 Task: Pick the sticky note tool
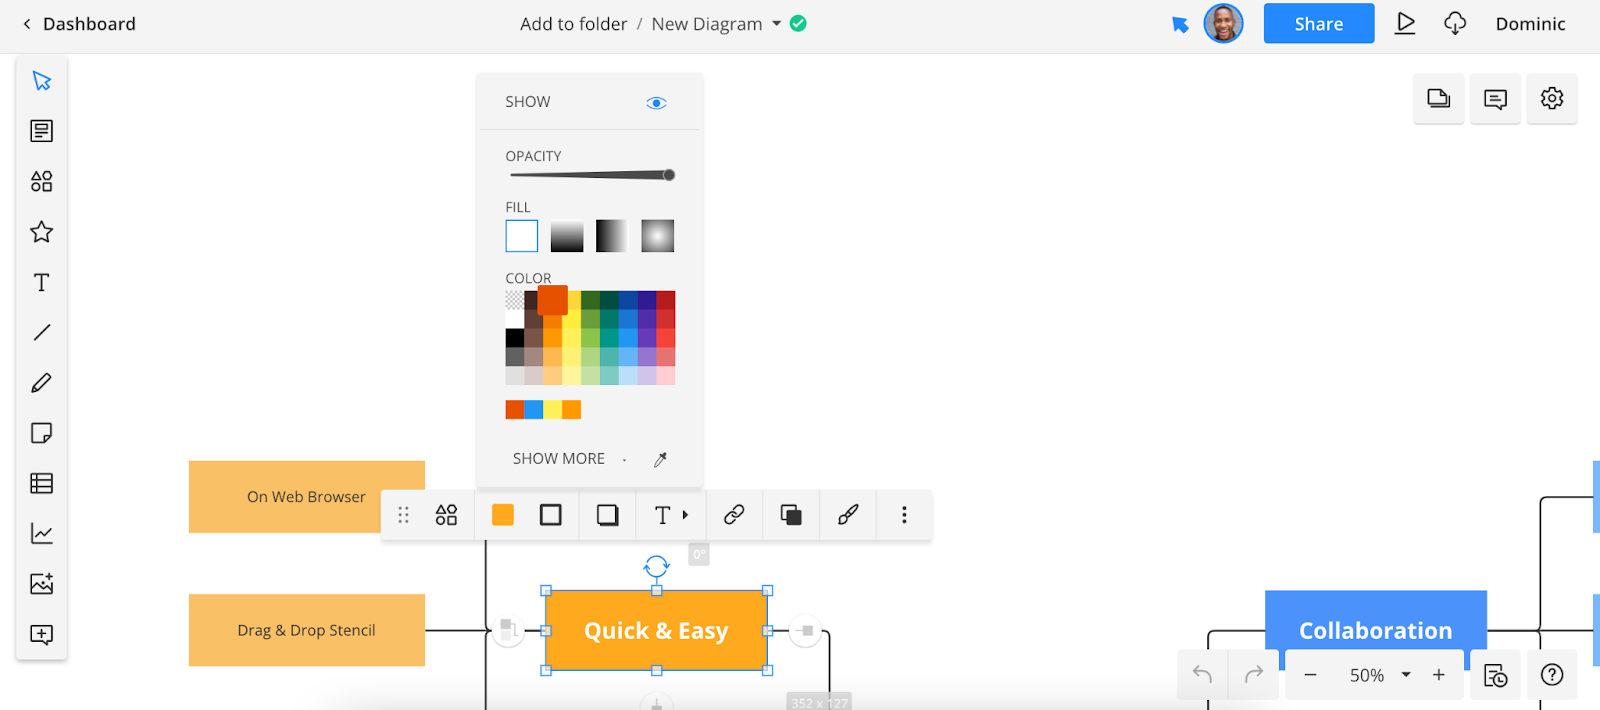tap(41, 433)
